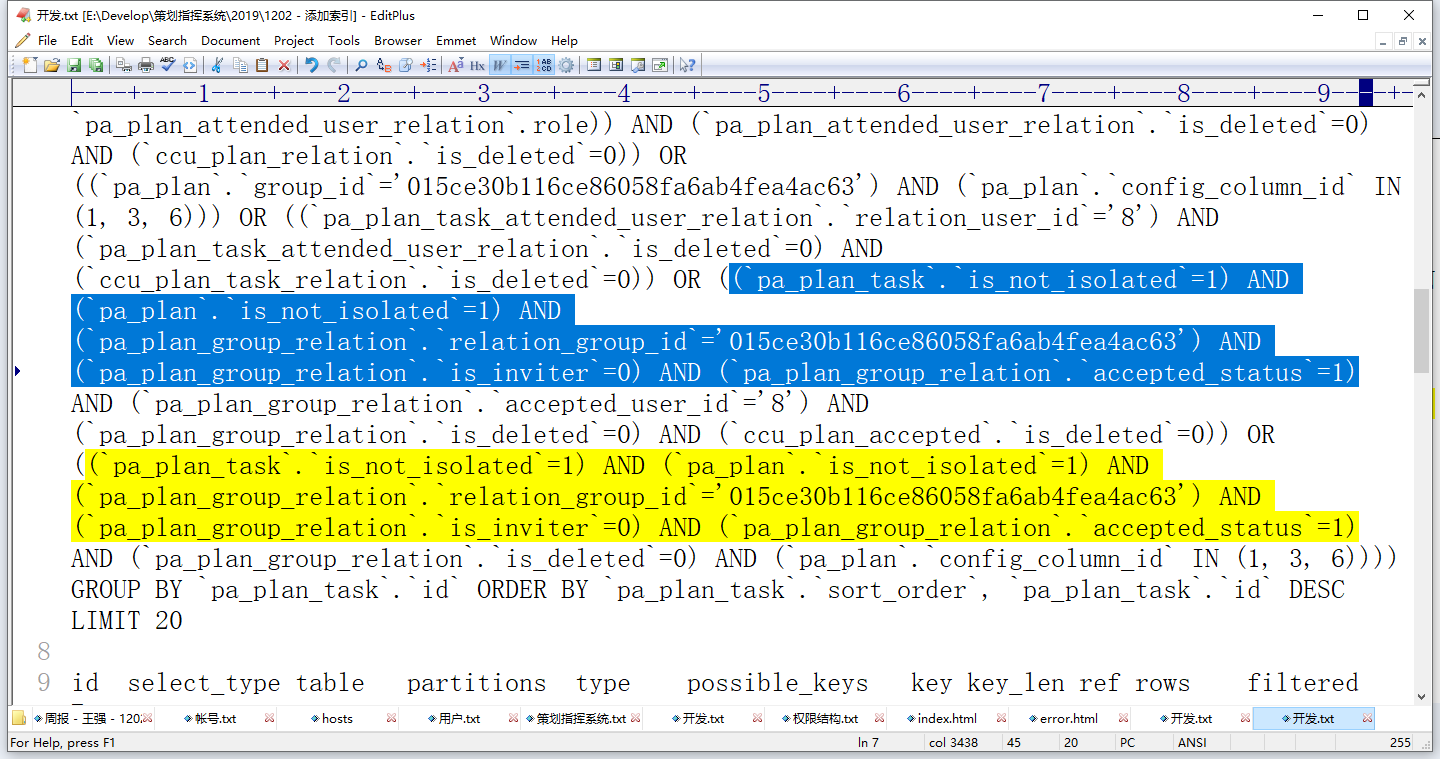Image resolution: width=1440 pixels, height=759 pixels.
Task: Open the File menu
Action: tap(47, 41)
